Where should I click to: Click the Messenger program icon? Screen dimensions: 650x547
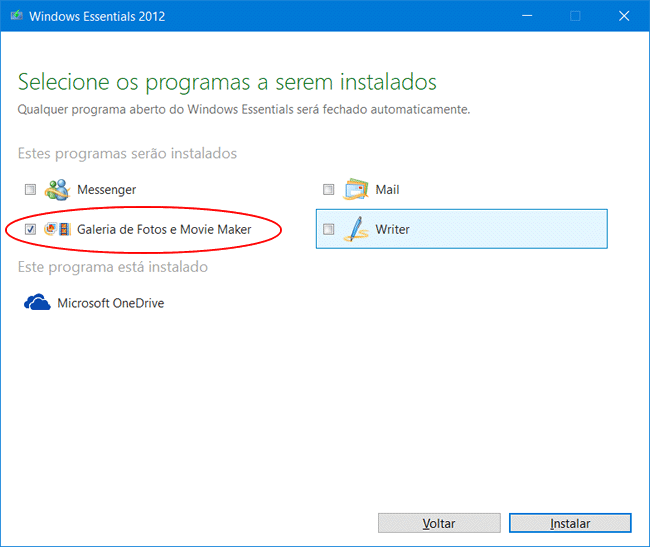click(x=57, y=189)
